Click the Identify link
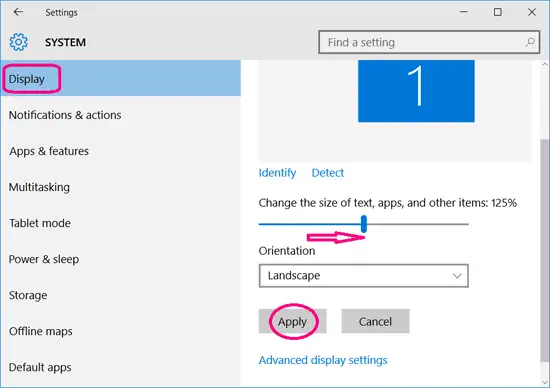Viewport: 550px width, 388px height. tap(277, 173)
